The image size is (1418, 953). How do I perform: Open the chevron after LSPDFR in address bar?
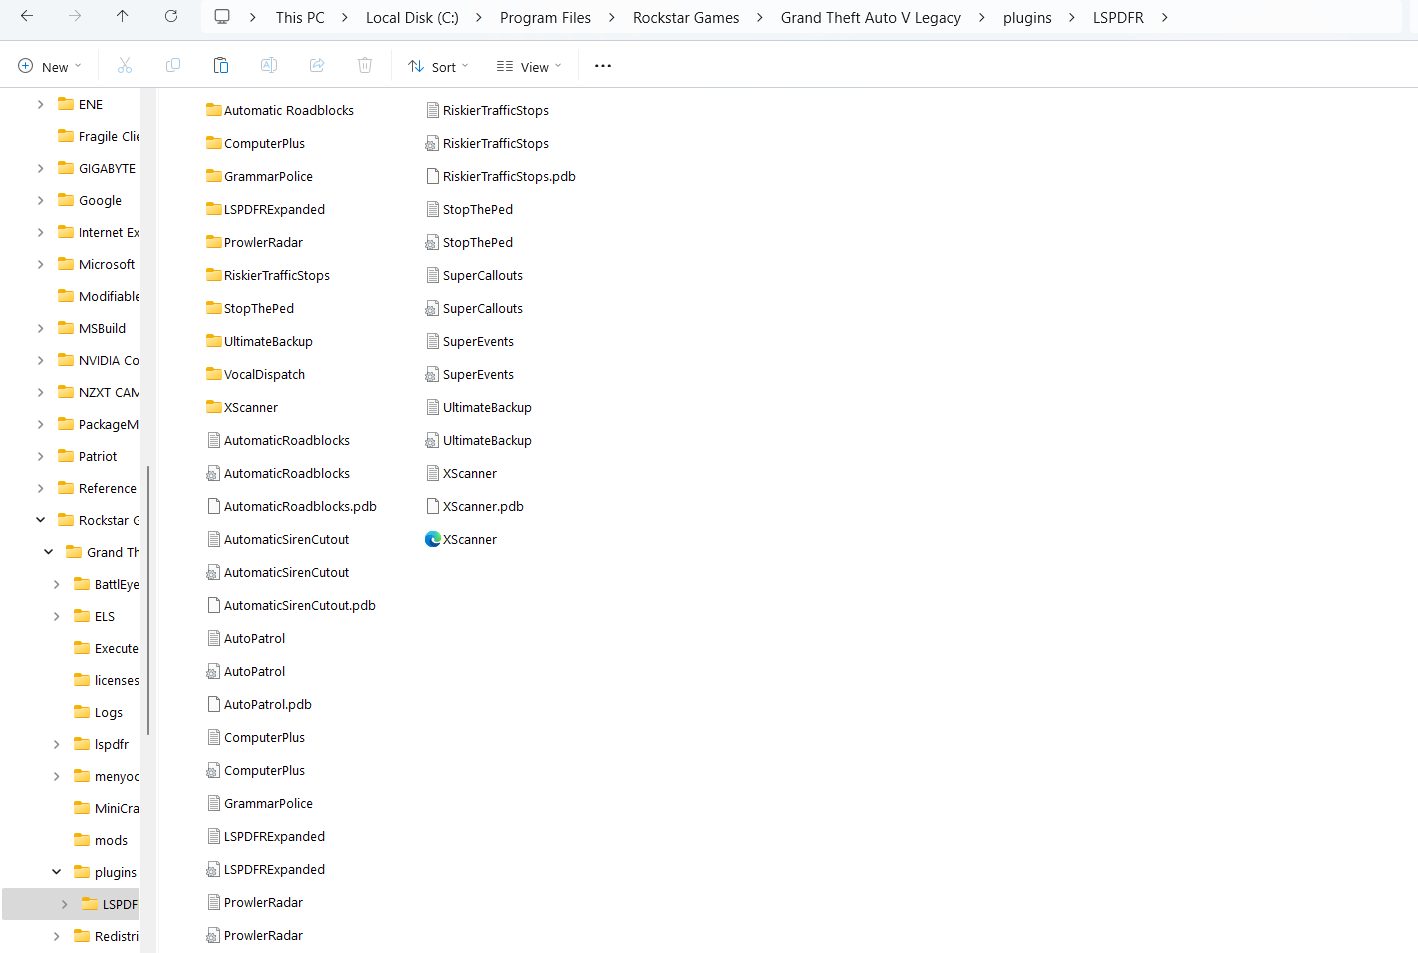tap(1165, 17)
